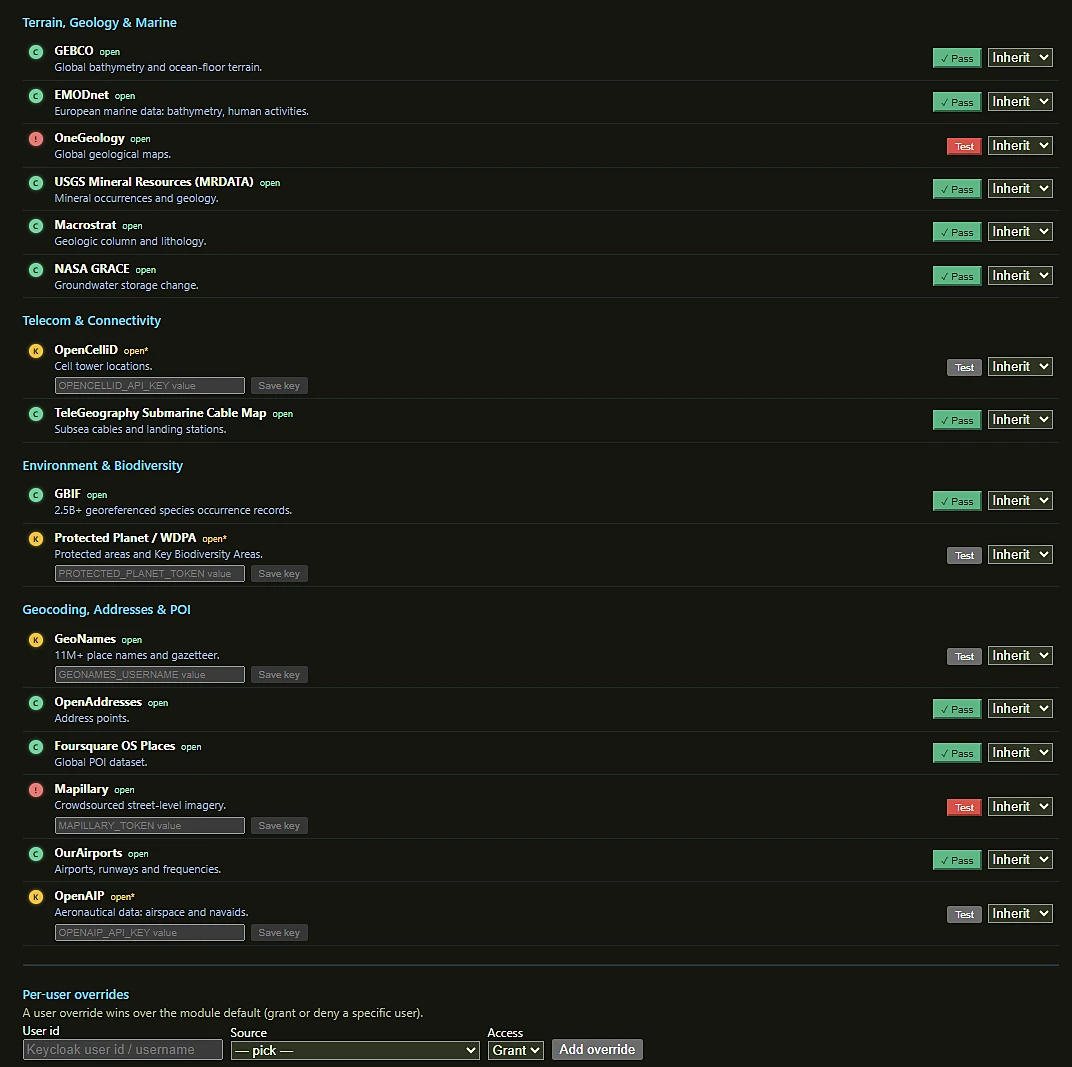Viewport: 1072px width, 1067px height.
Task: Click the yellow key icon beside OpenCelliD
Action: pyautogui.click(x=36, y=351)
